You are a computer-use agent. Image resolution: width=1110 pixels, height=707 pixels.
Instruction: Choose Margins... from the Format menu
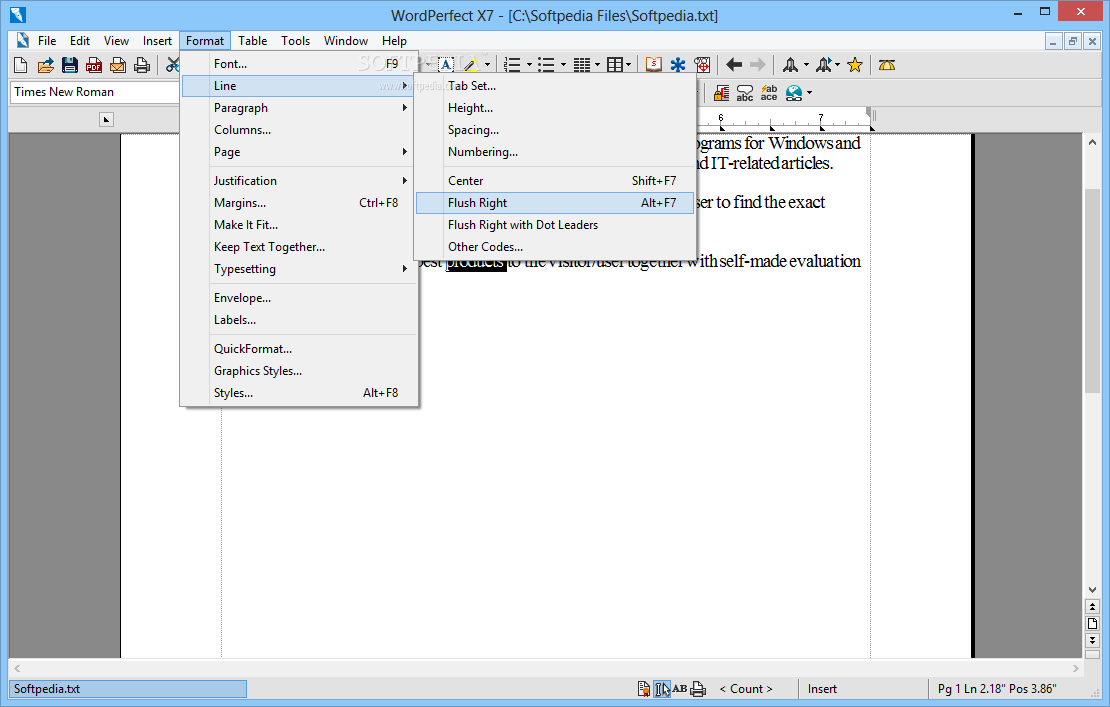tap(299, 202)
